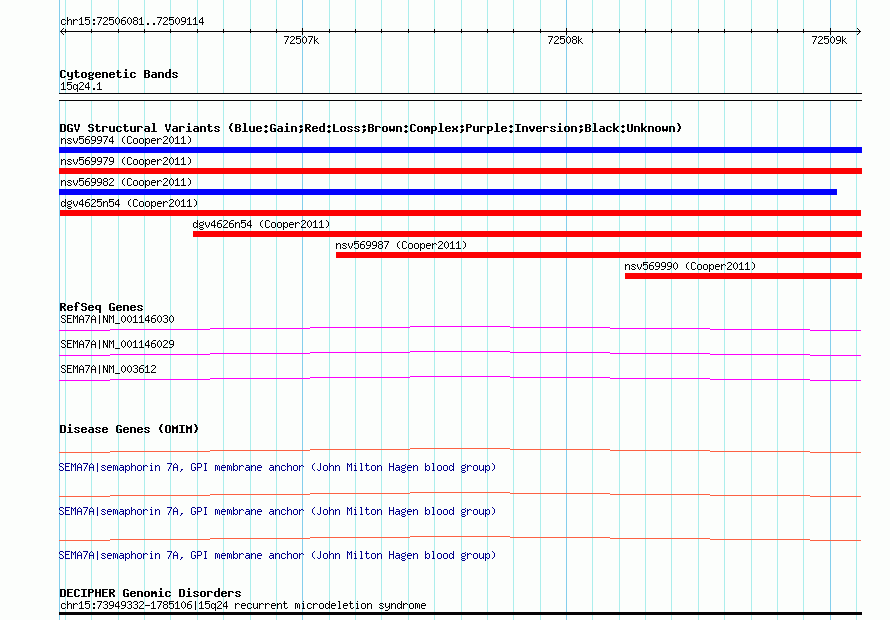Click the 15q24.1 cytogenetic band label
Screen dimensions: 890x620
[x=81, y=87]
